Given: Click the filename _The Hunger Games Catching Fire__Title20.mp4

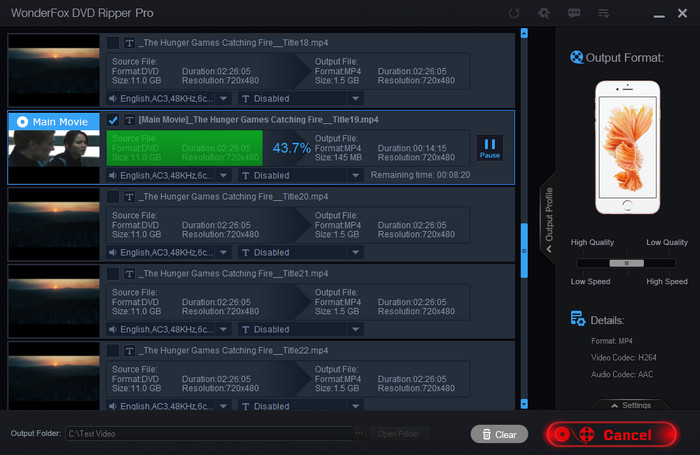Looking at the screenshot, I should coord(233,197).
